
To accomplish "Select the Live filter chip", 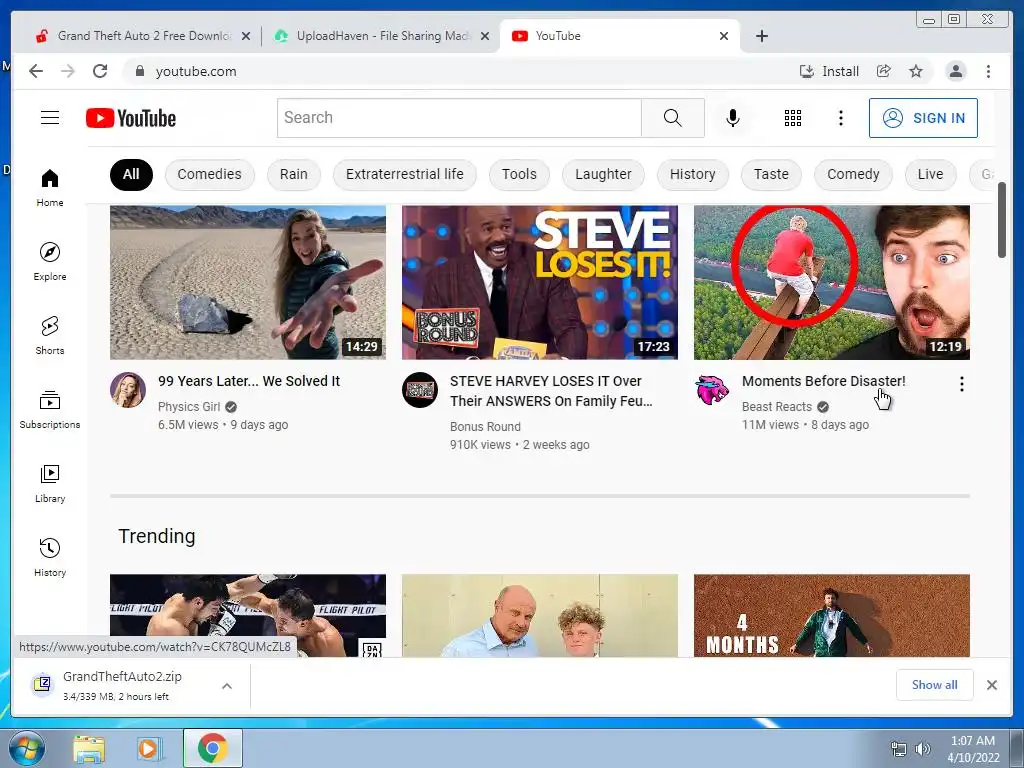I will pyautogui.click(x=930, y=174).
